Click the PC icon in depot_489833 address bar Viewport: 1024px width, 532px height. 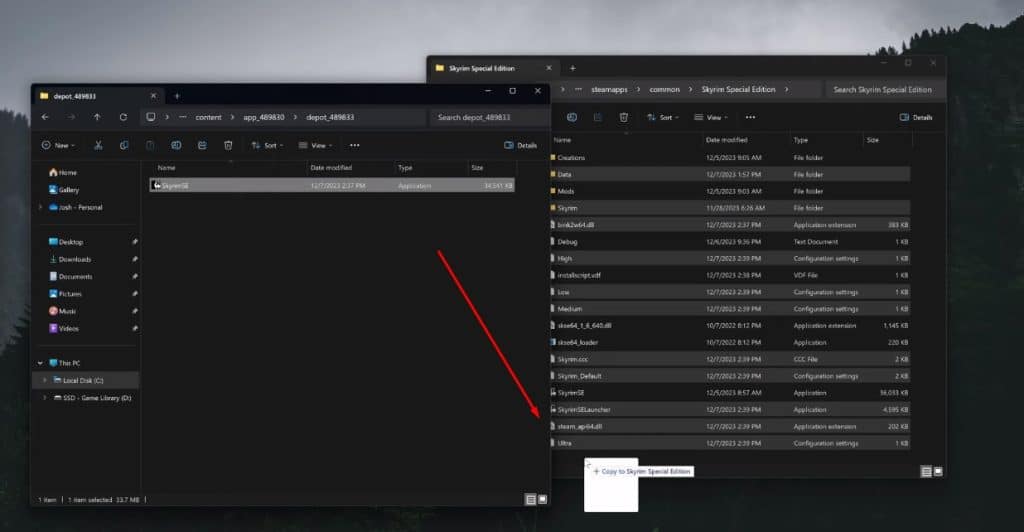coord(151,117)
